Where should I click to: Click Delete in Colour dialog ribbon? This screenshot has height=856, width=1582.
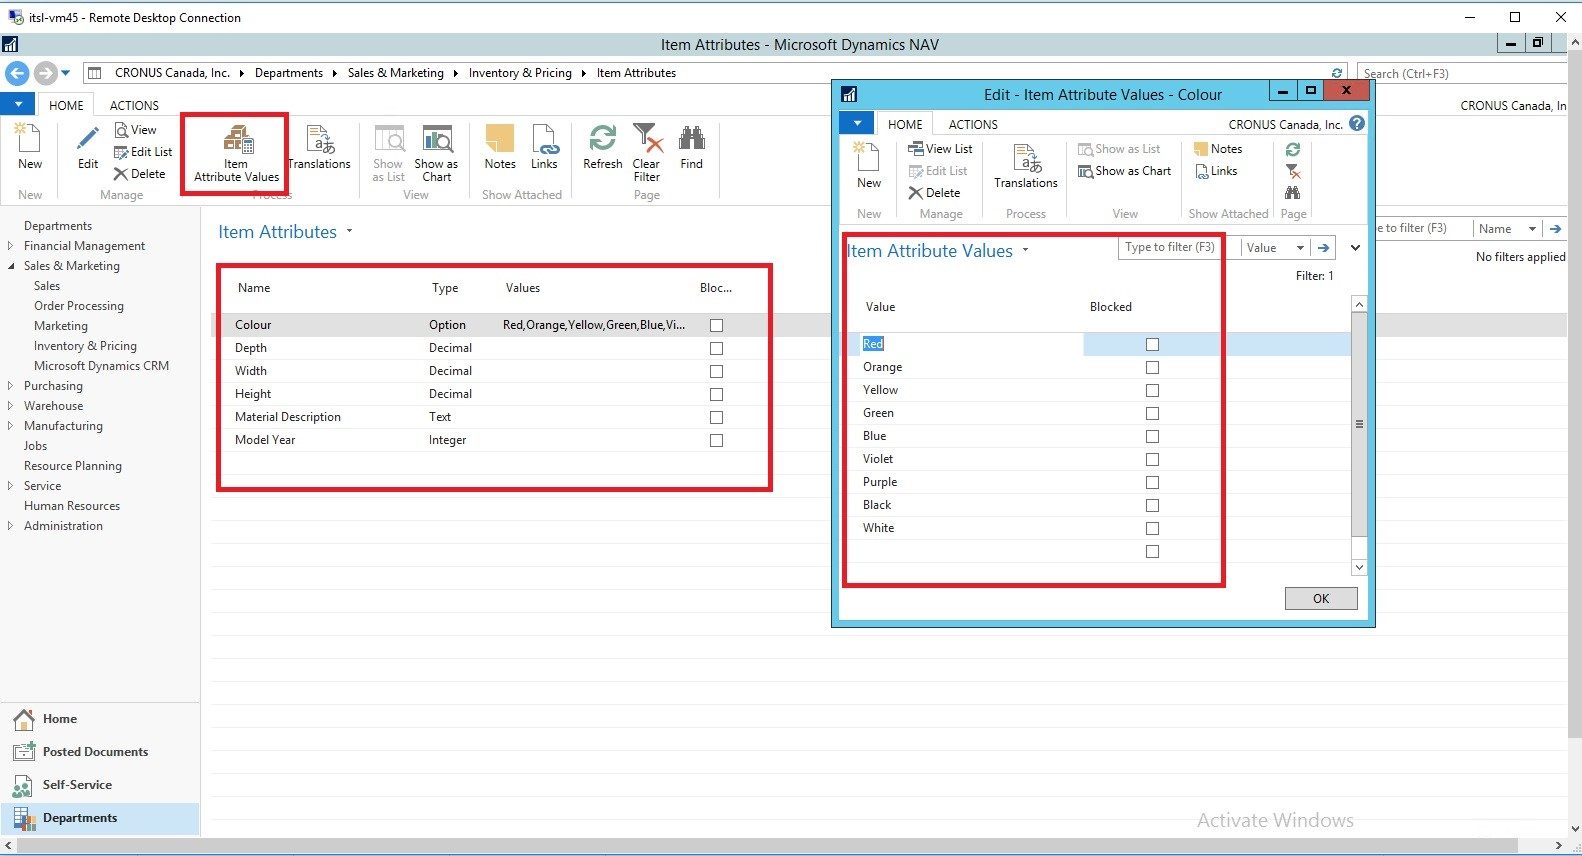tap(934, 193)
